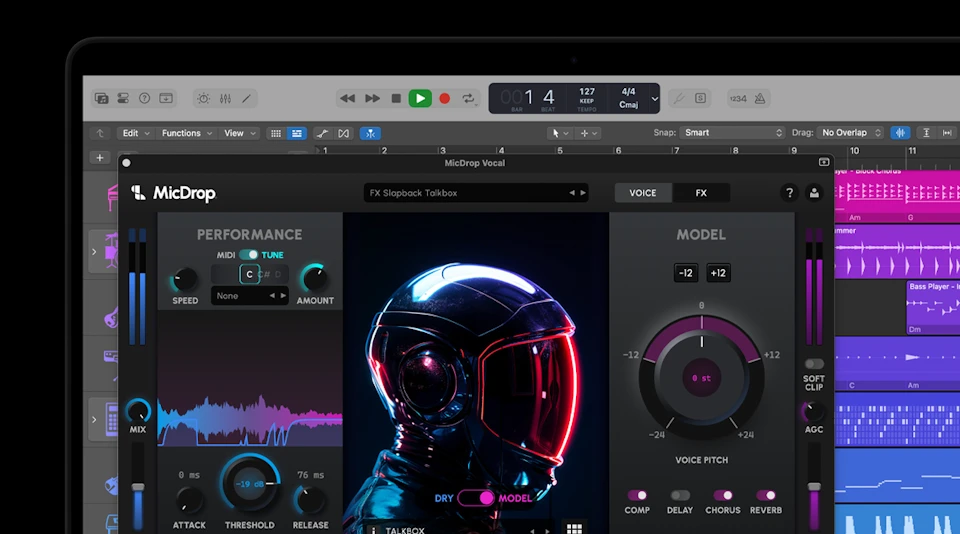
Task: Click the metronome icon in control bar
Action: click(761, 98)
